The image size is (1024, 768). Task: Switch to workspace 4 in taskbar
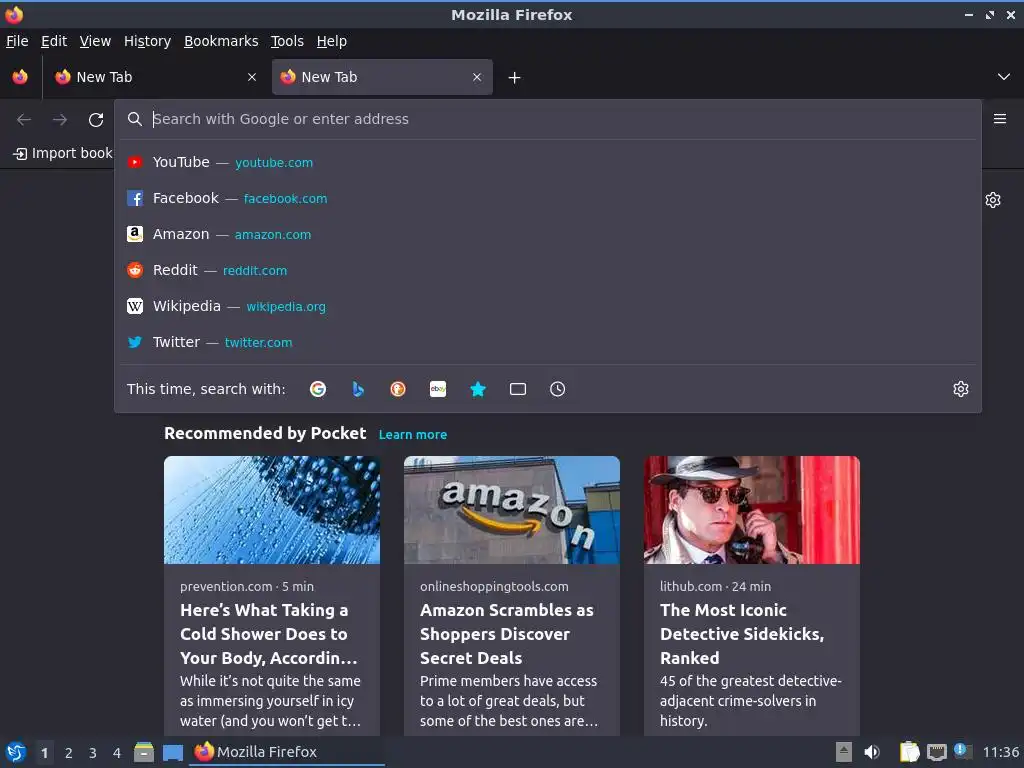click(x=117, y=753)
